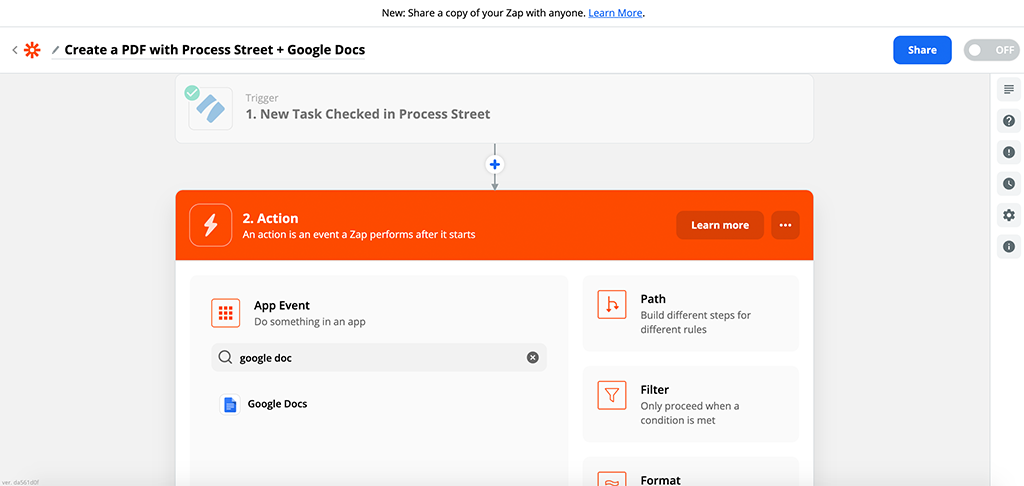Choose the Path option

[x=690, y=313]
